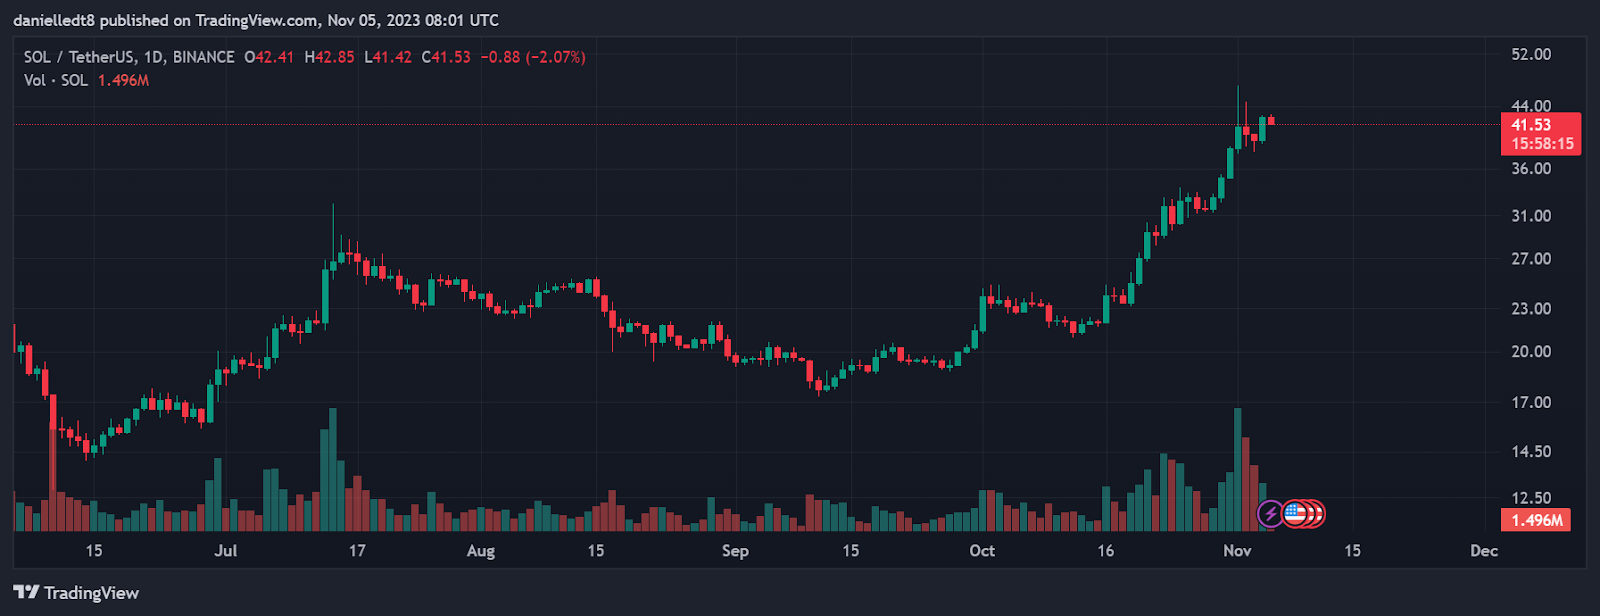Click the 36.00 level on the price scale
The height and width of the screenshot is (616, 1600).
click(1531, 168)
